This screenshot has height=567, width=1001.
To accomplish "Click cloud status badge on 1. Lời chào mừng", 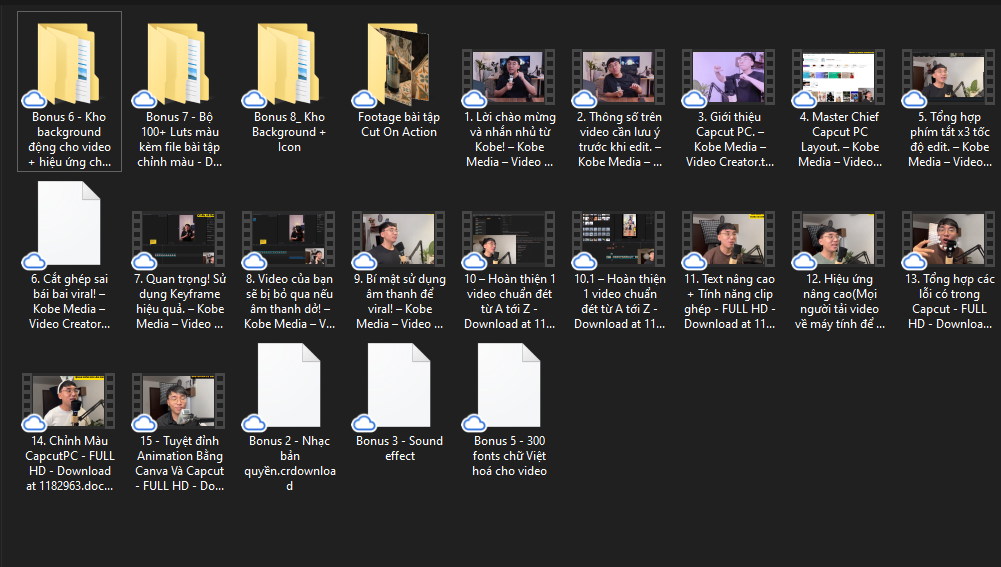I will (x=474, y=99).
